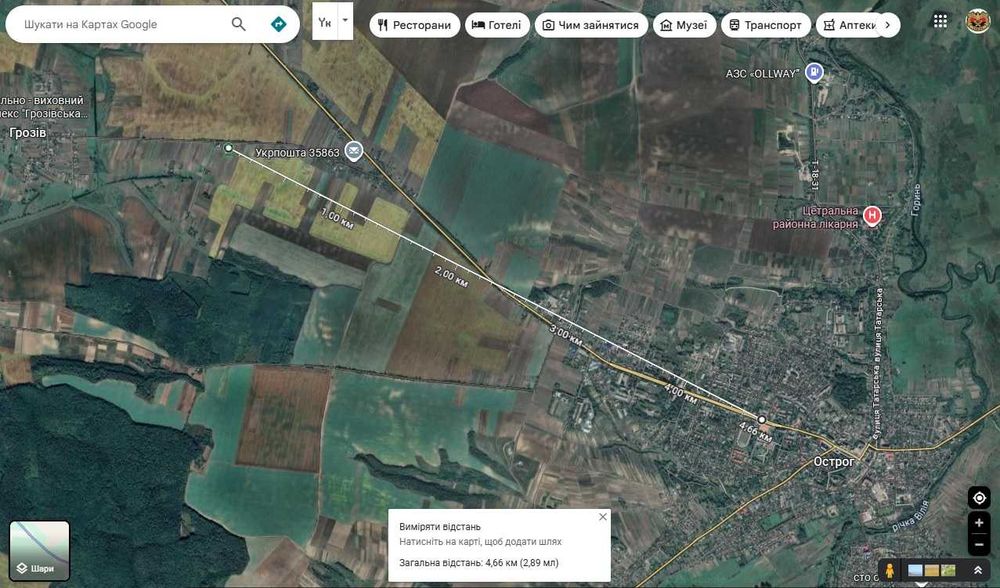Select the Чим зайнятися category chip

tap(591, 25)
